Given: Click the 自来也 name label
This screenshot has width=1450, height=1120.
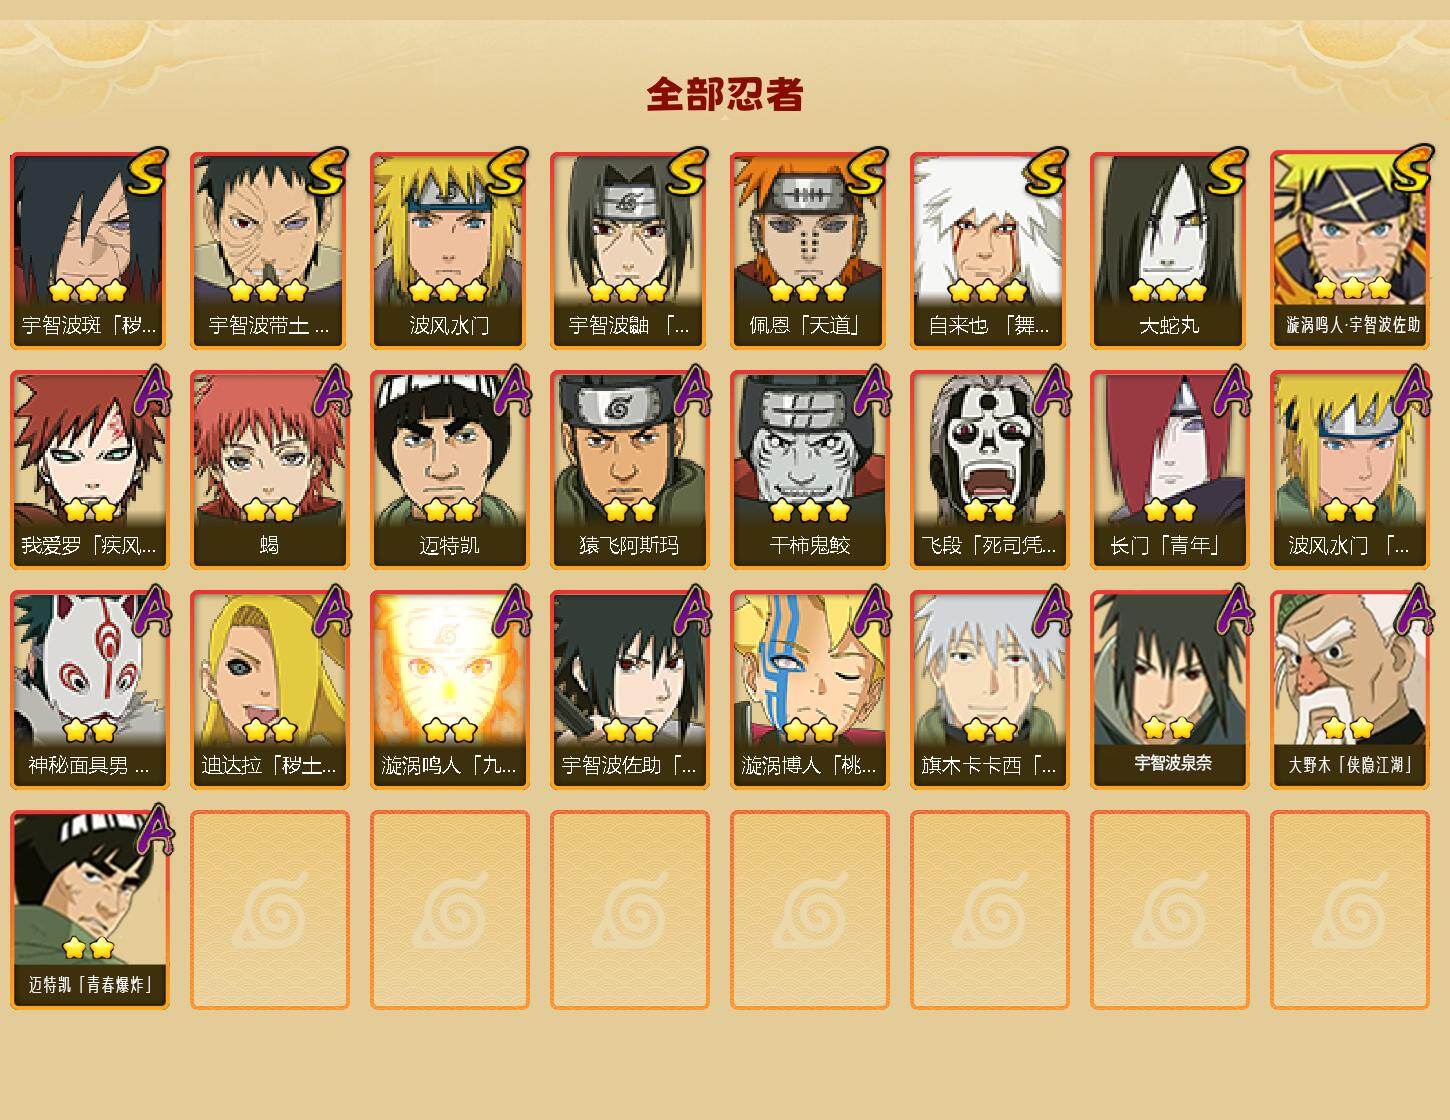Looking at the screenshot, I should tap(989, 326).
